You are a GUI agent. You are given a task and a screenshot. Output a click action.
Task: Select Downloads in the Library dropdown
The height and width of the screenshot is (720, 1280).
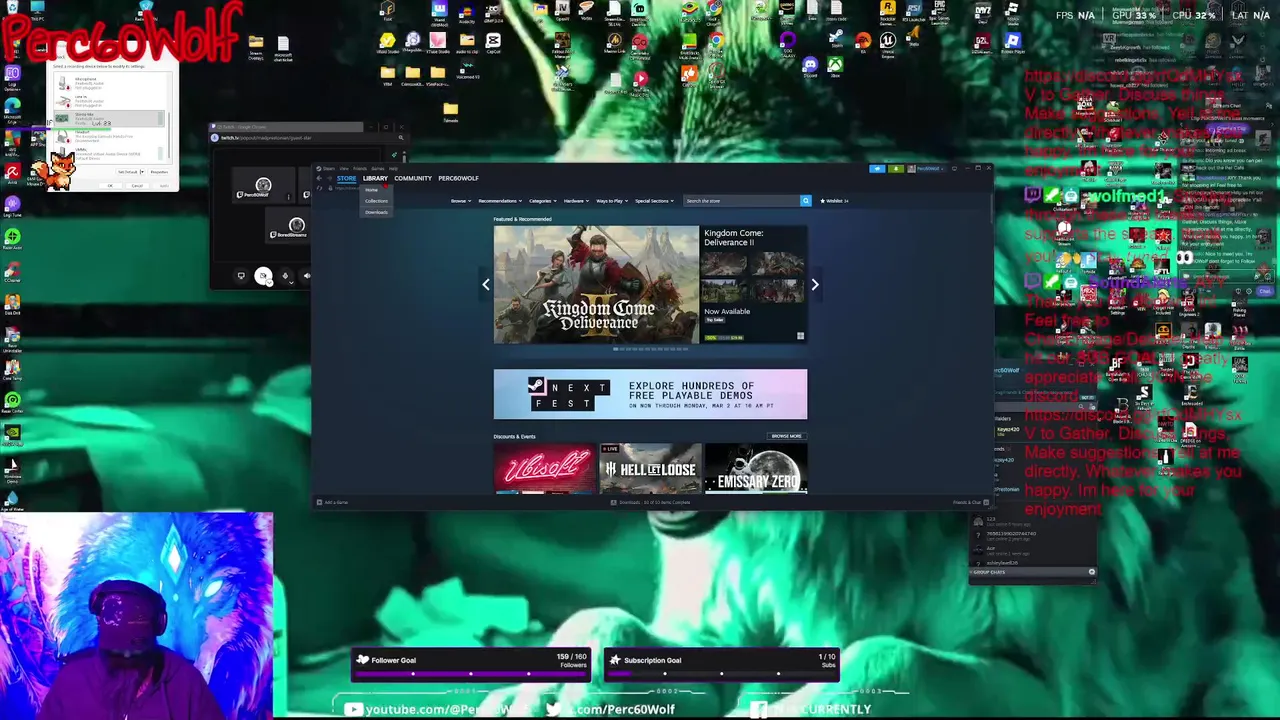376,212
